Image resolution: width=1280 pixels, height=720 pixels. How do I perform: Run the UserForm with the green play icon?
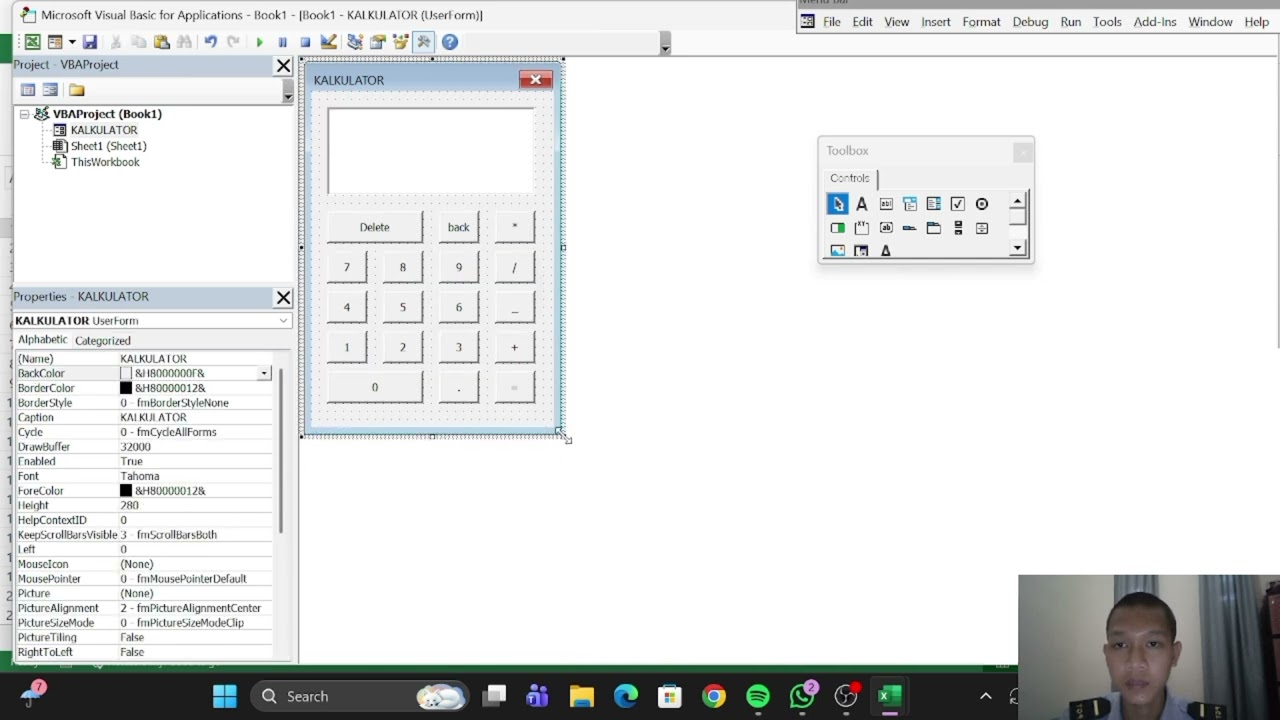259,42
